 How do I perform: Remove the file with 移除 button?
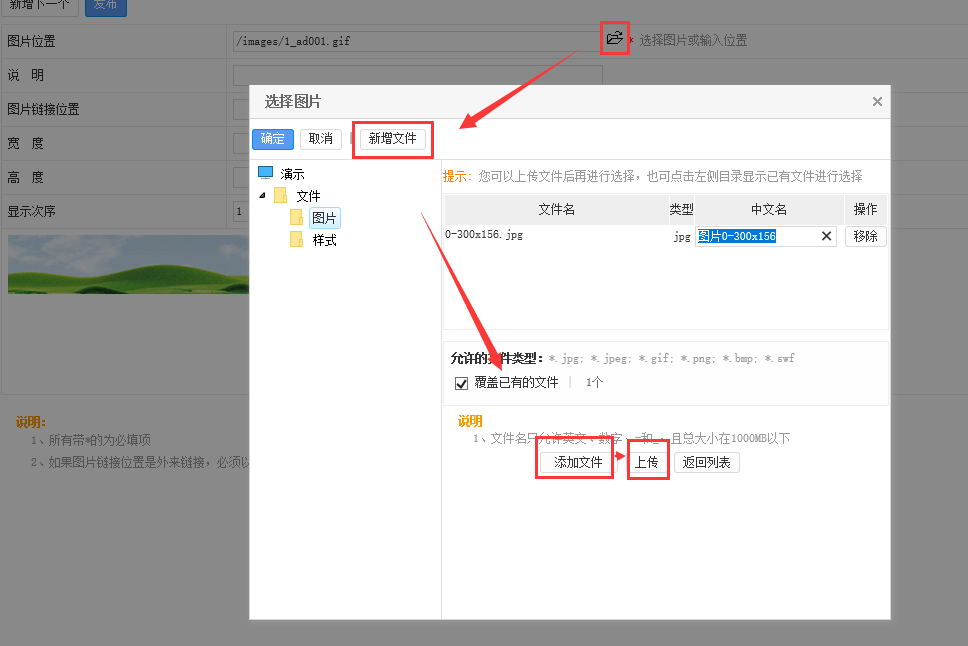(x=865, y=236)
